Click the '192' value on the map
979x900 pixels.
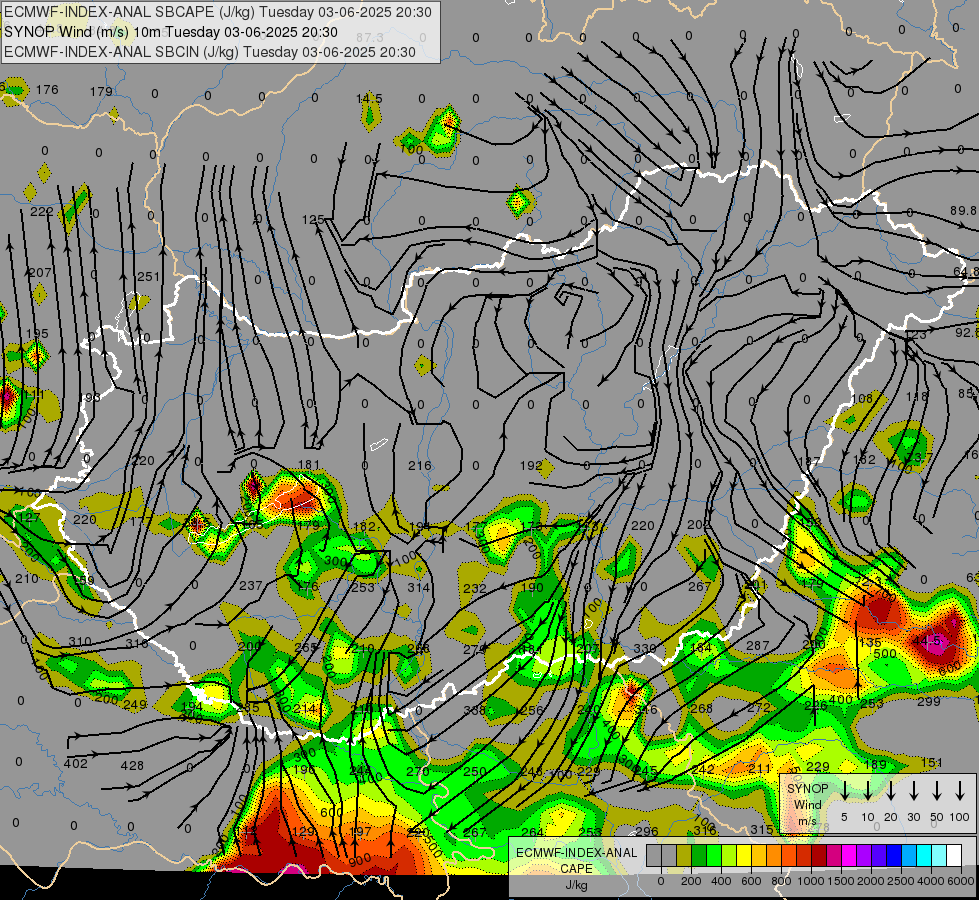531,465
